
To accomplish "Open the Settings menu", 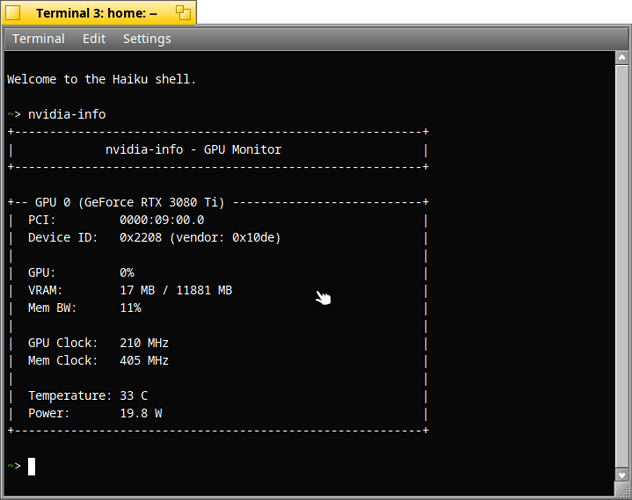I will 147,39.
